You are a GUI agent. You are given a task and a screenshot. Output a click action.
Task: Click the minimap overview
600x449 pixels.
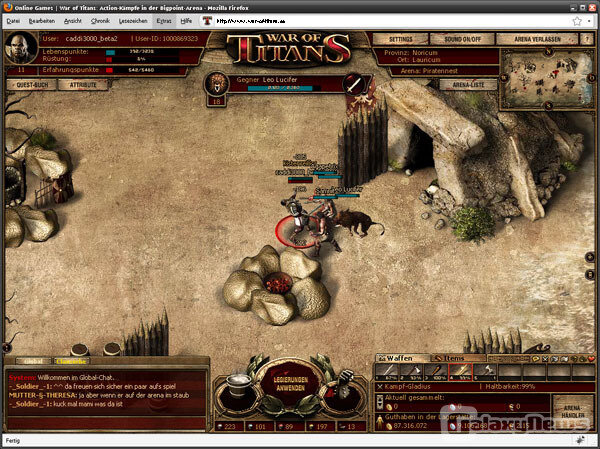tap(548, 79)
